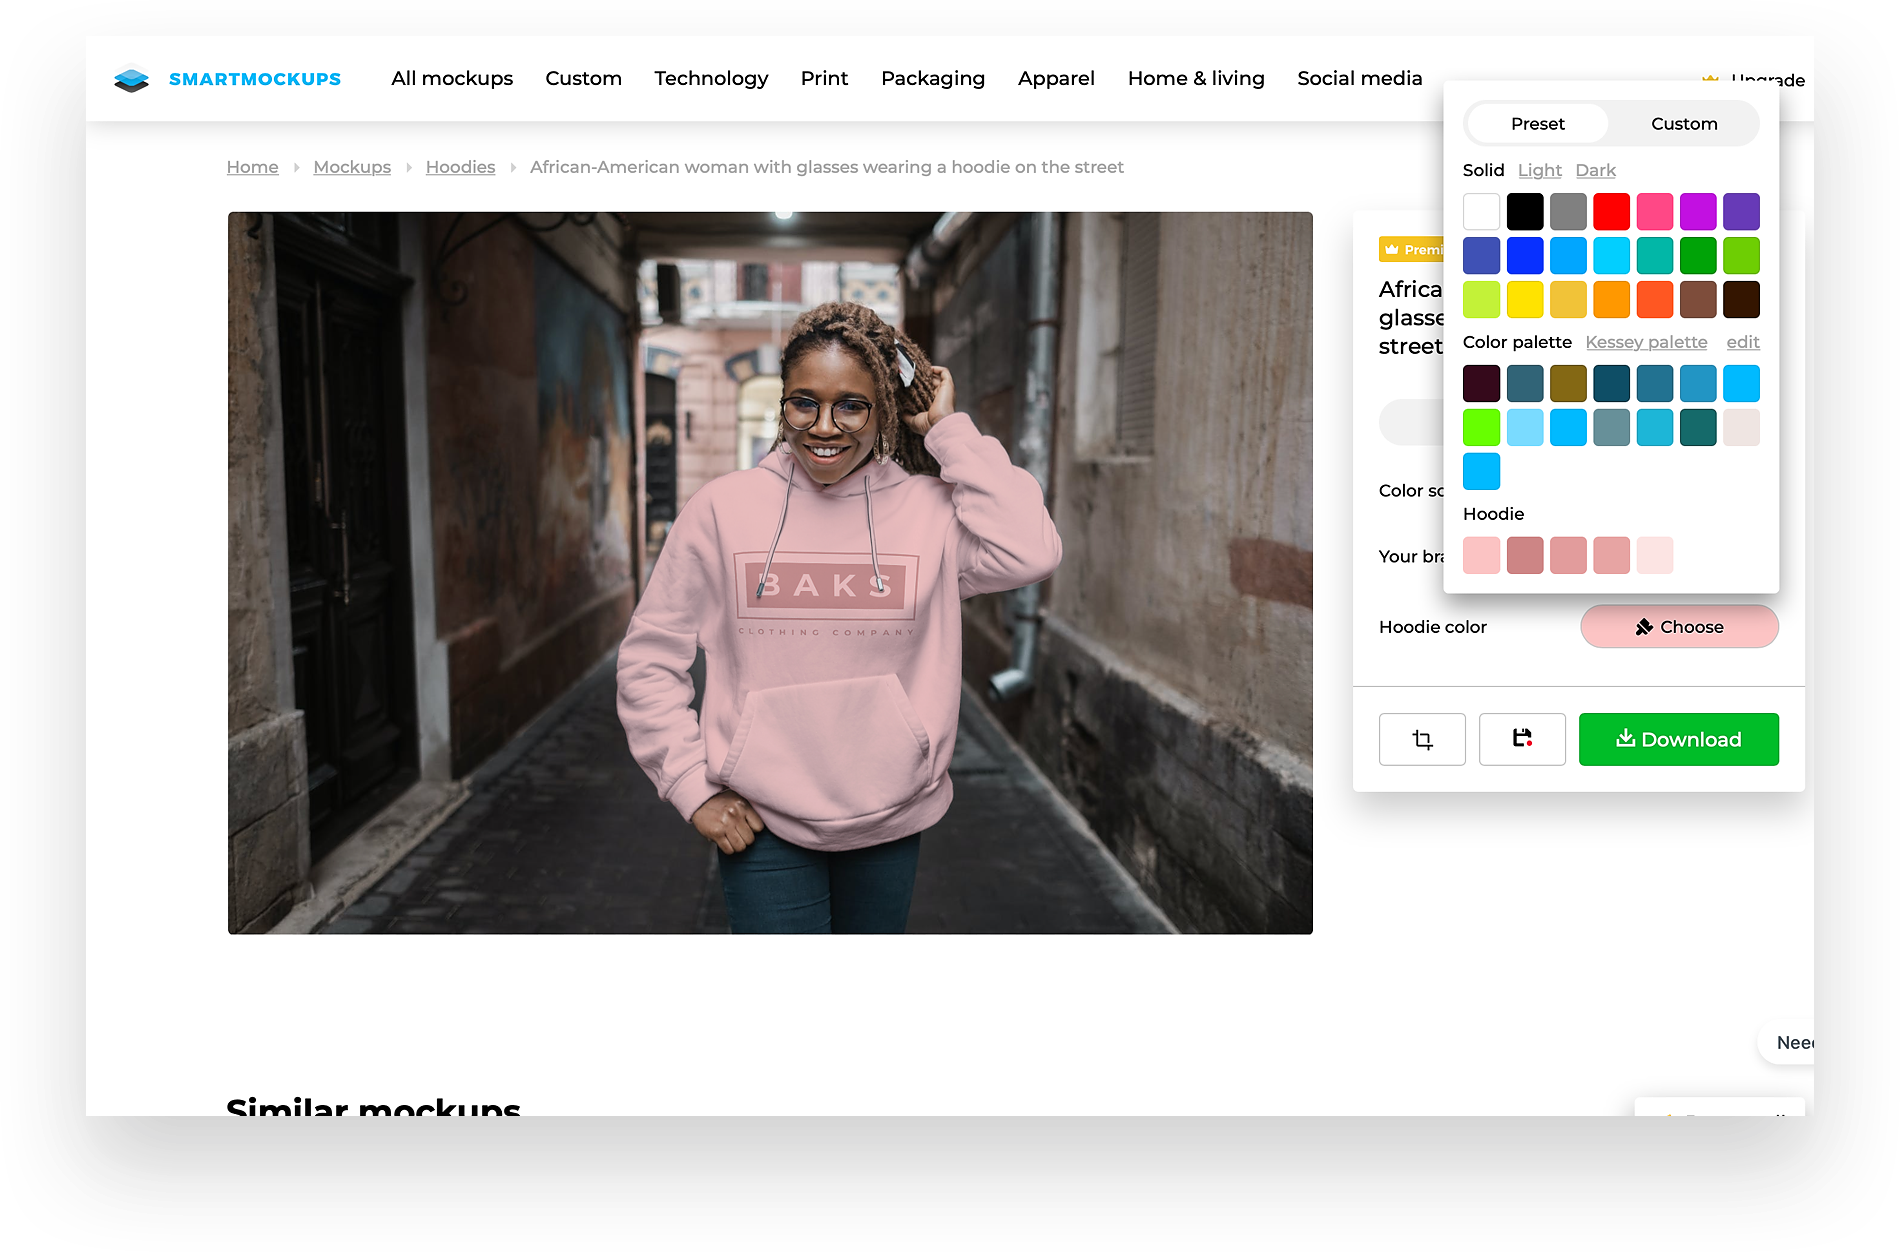Switch to the Custom color tab
1900x1252 pixels.
(1683, 124)
